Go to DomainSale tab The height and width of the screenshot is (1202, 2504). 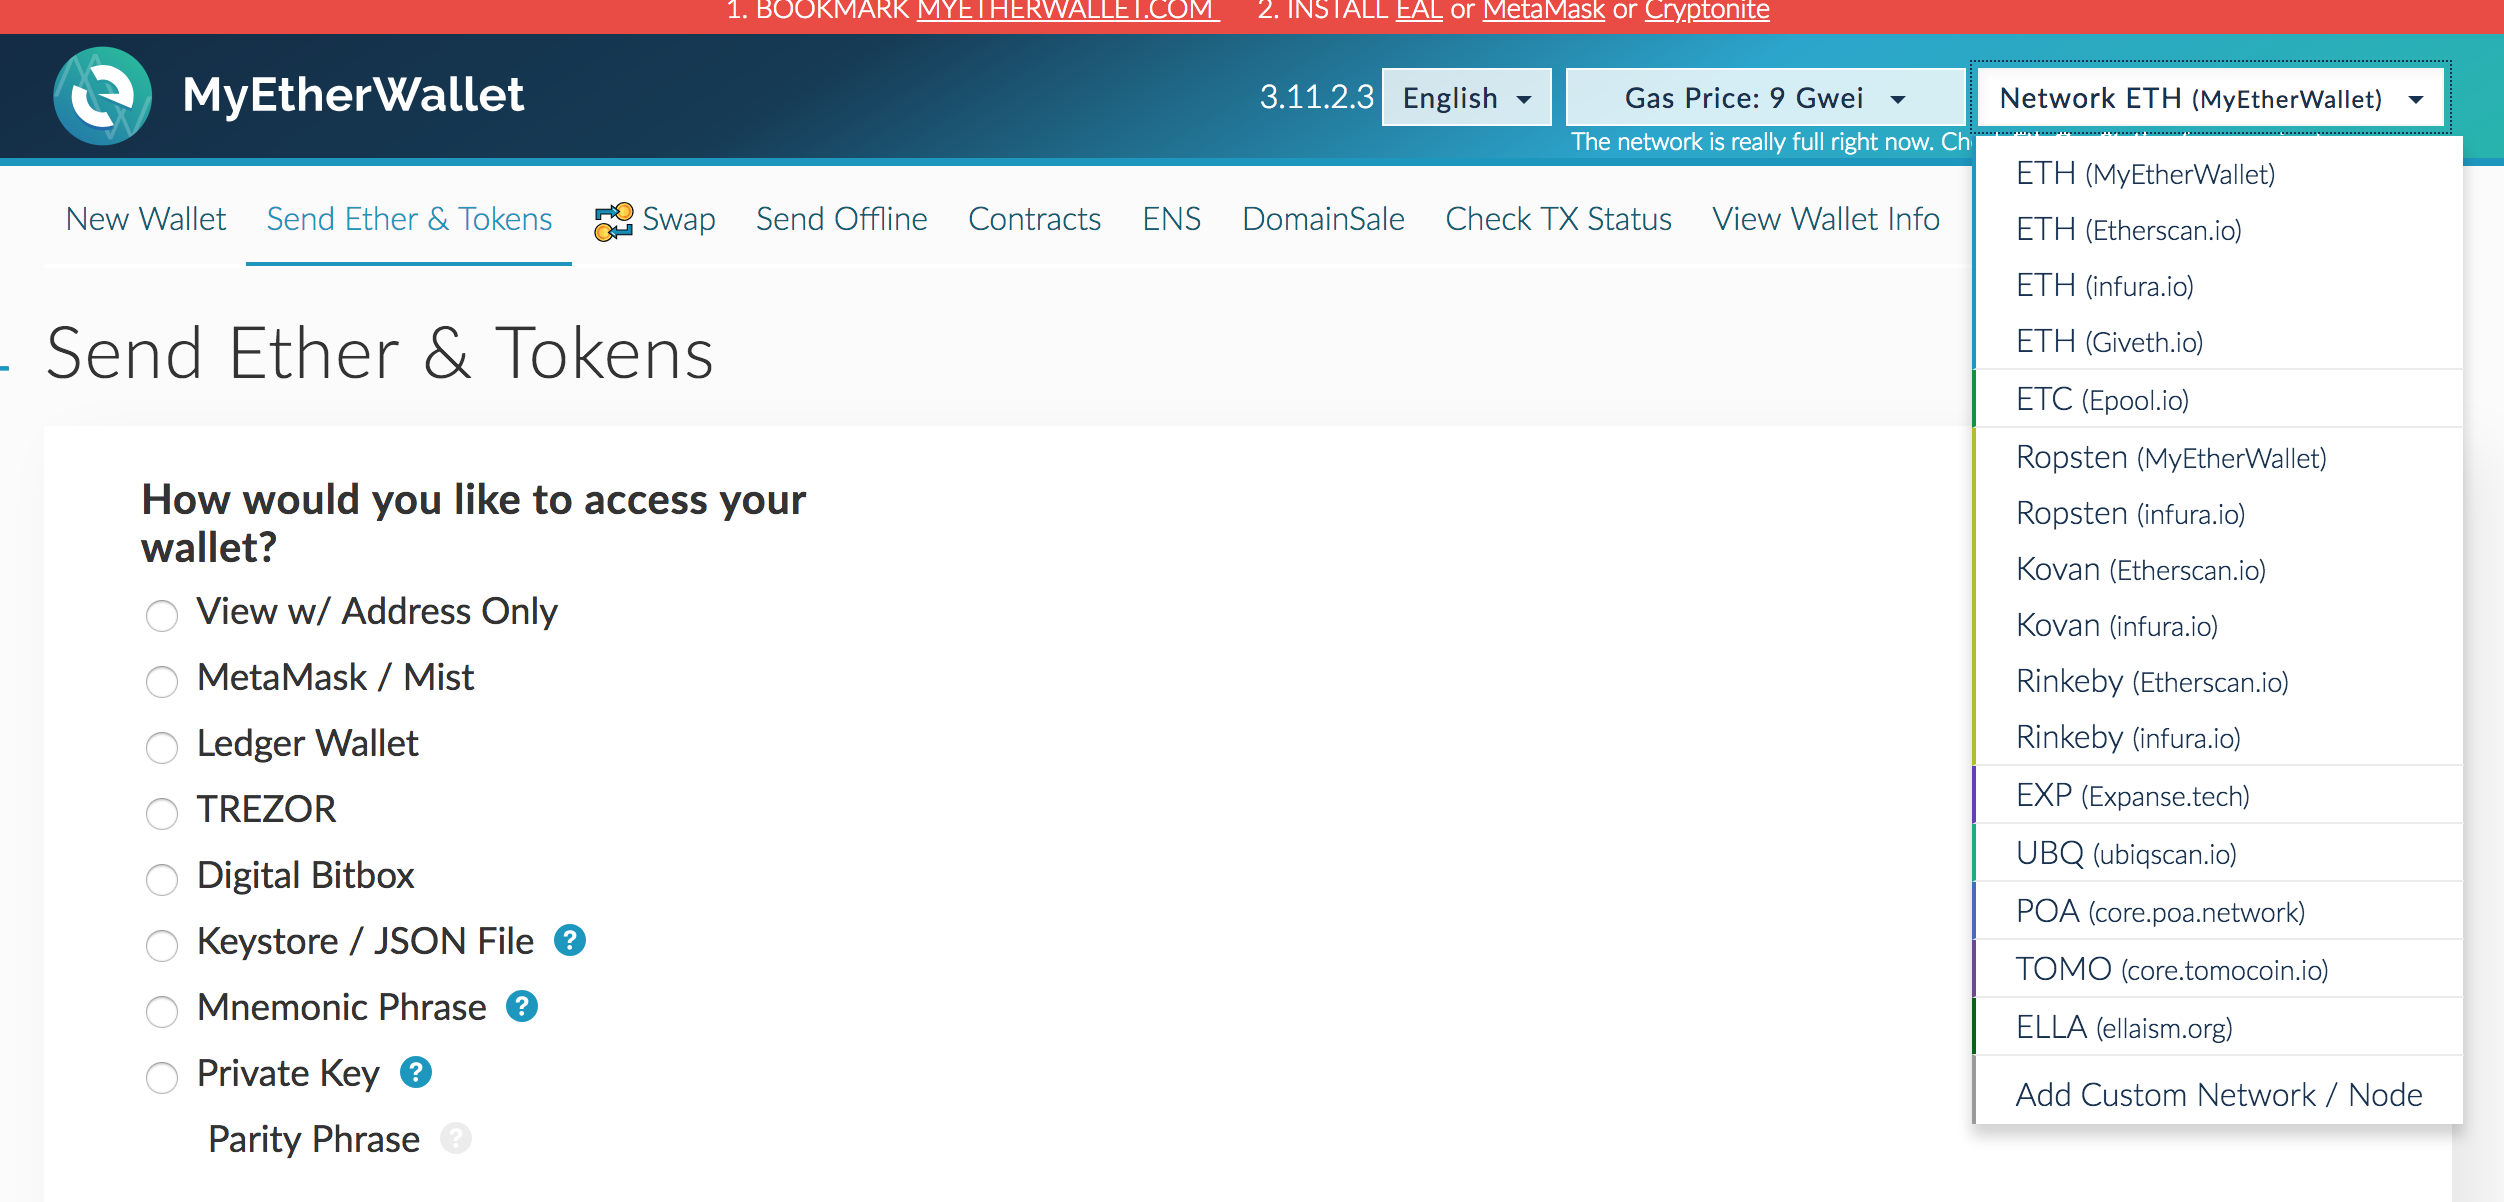tap(1324, 219)
